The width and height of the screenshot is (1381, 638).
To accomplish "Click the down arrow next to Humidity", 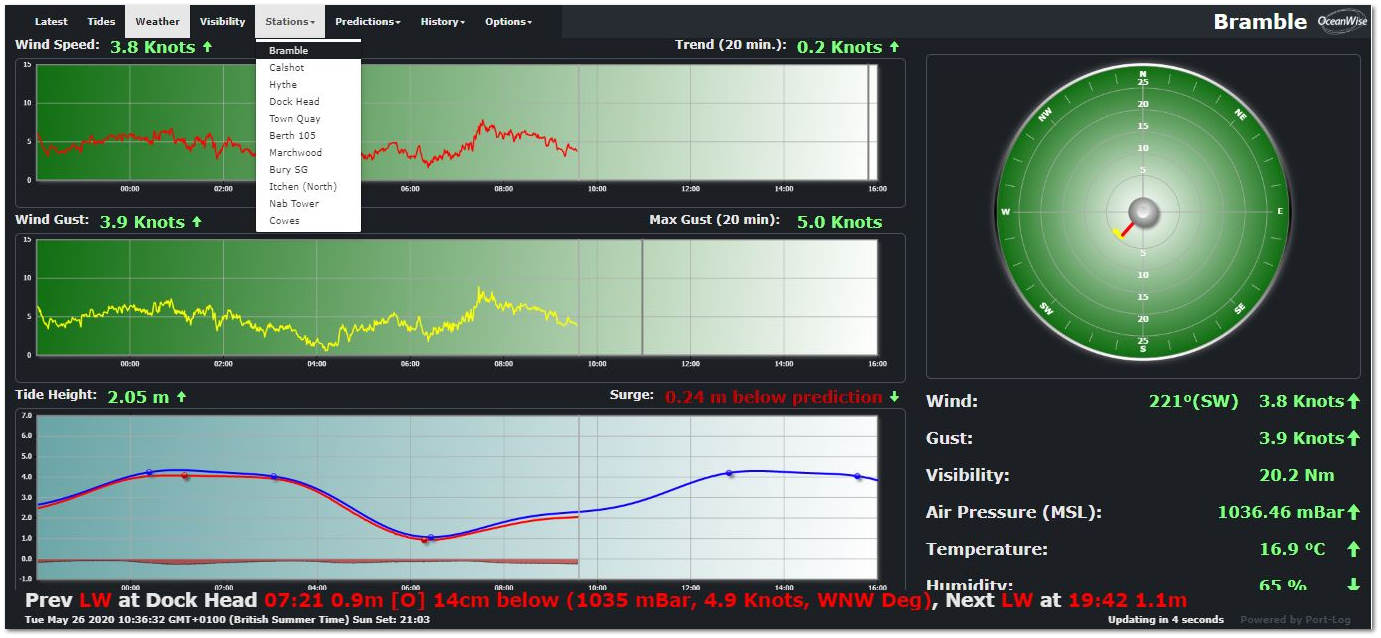I will pyautogui.click(x=1353, y=585).
